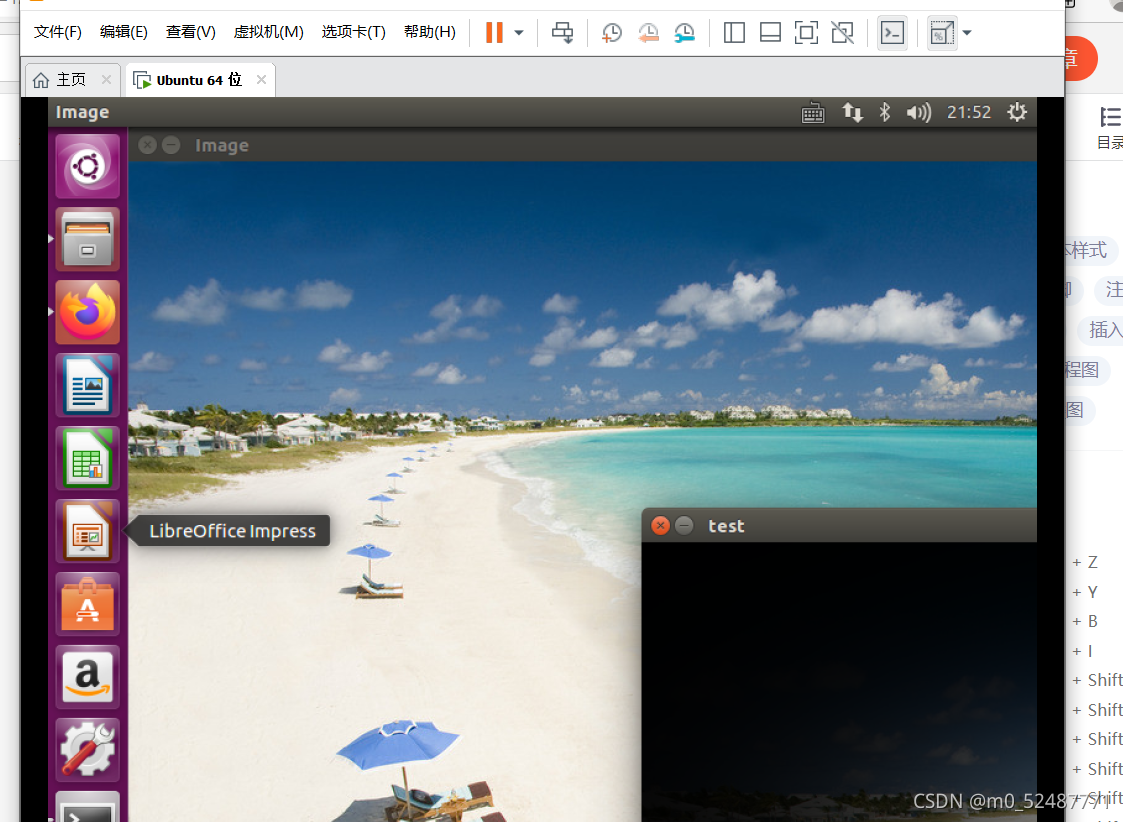Launch LibreOffice Writer from the launcher
The image size is (1123, 822).
pyautogui.click(x=87, y=385)
